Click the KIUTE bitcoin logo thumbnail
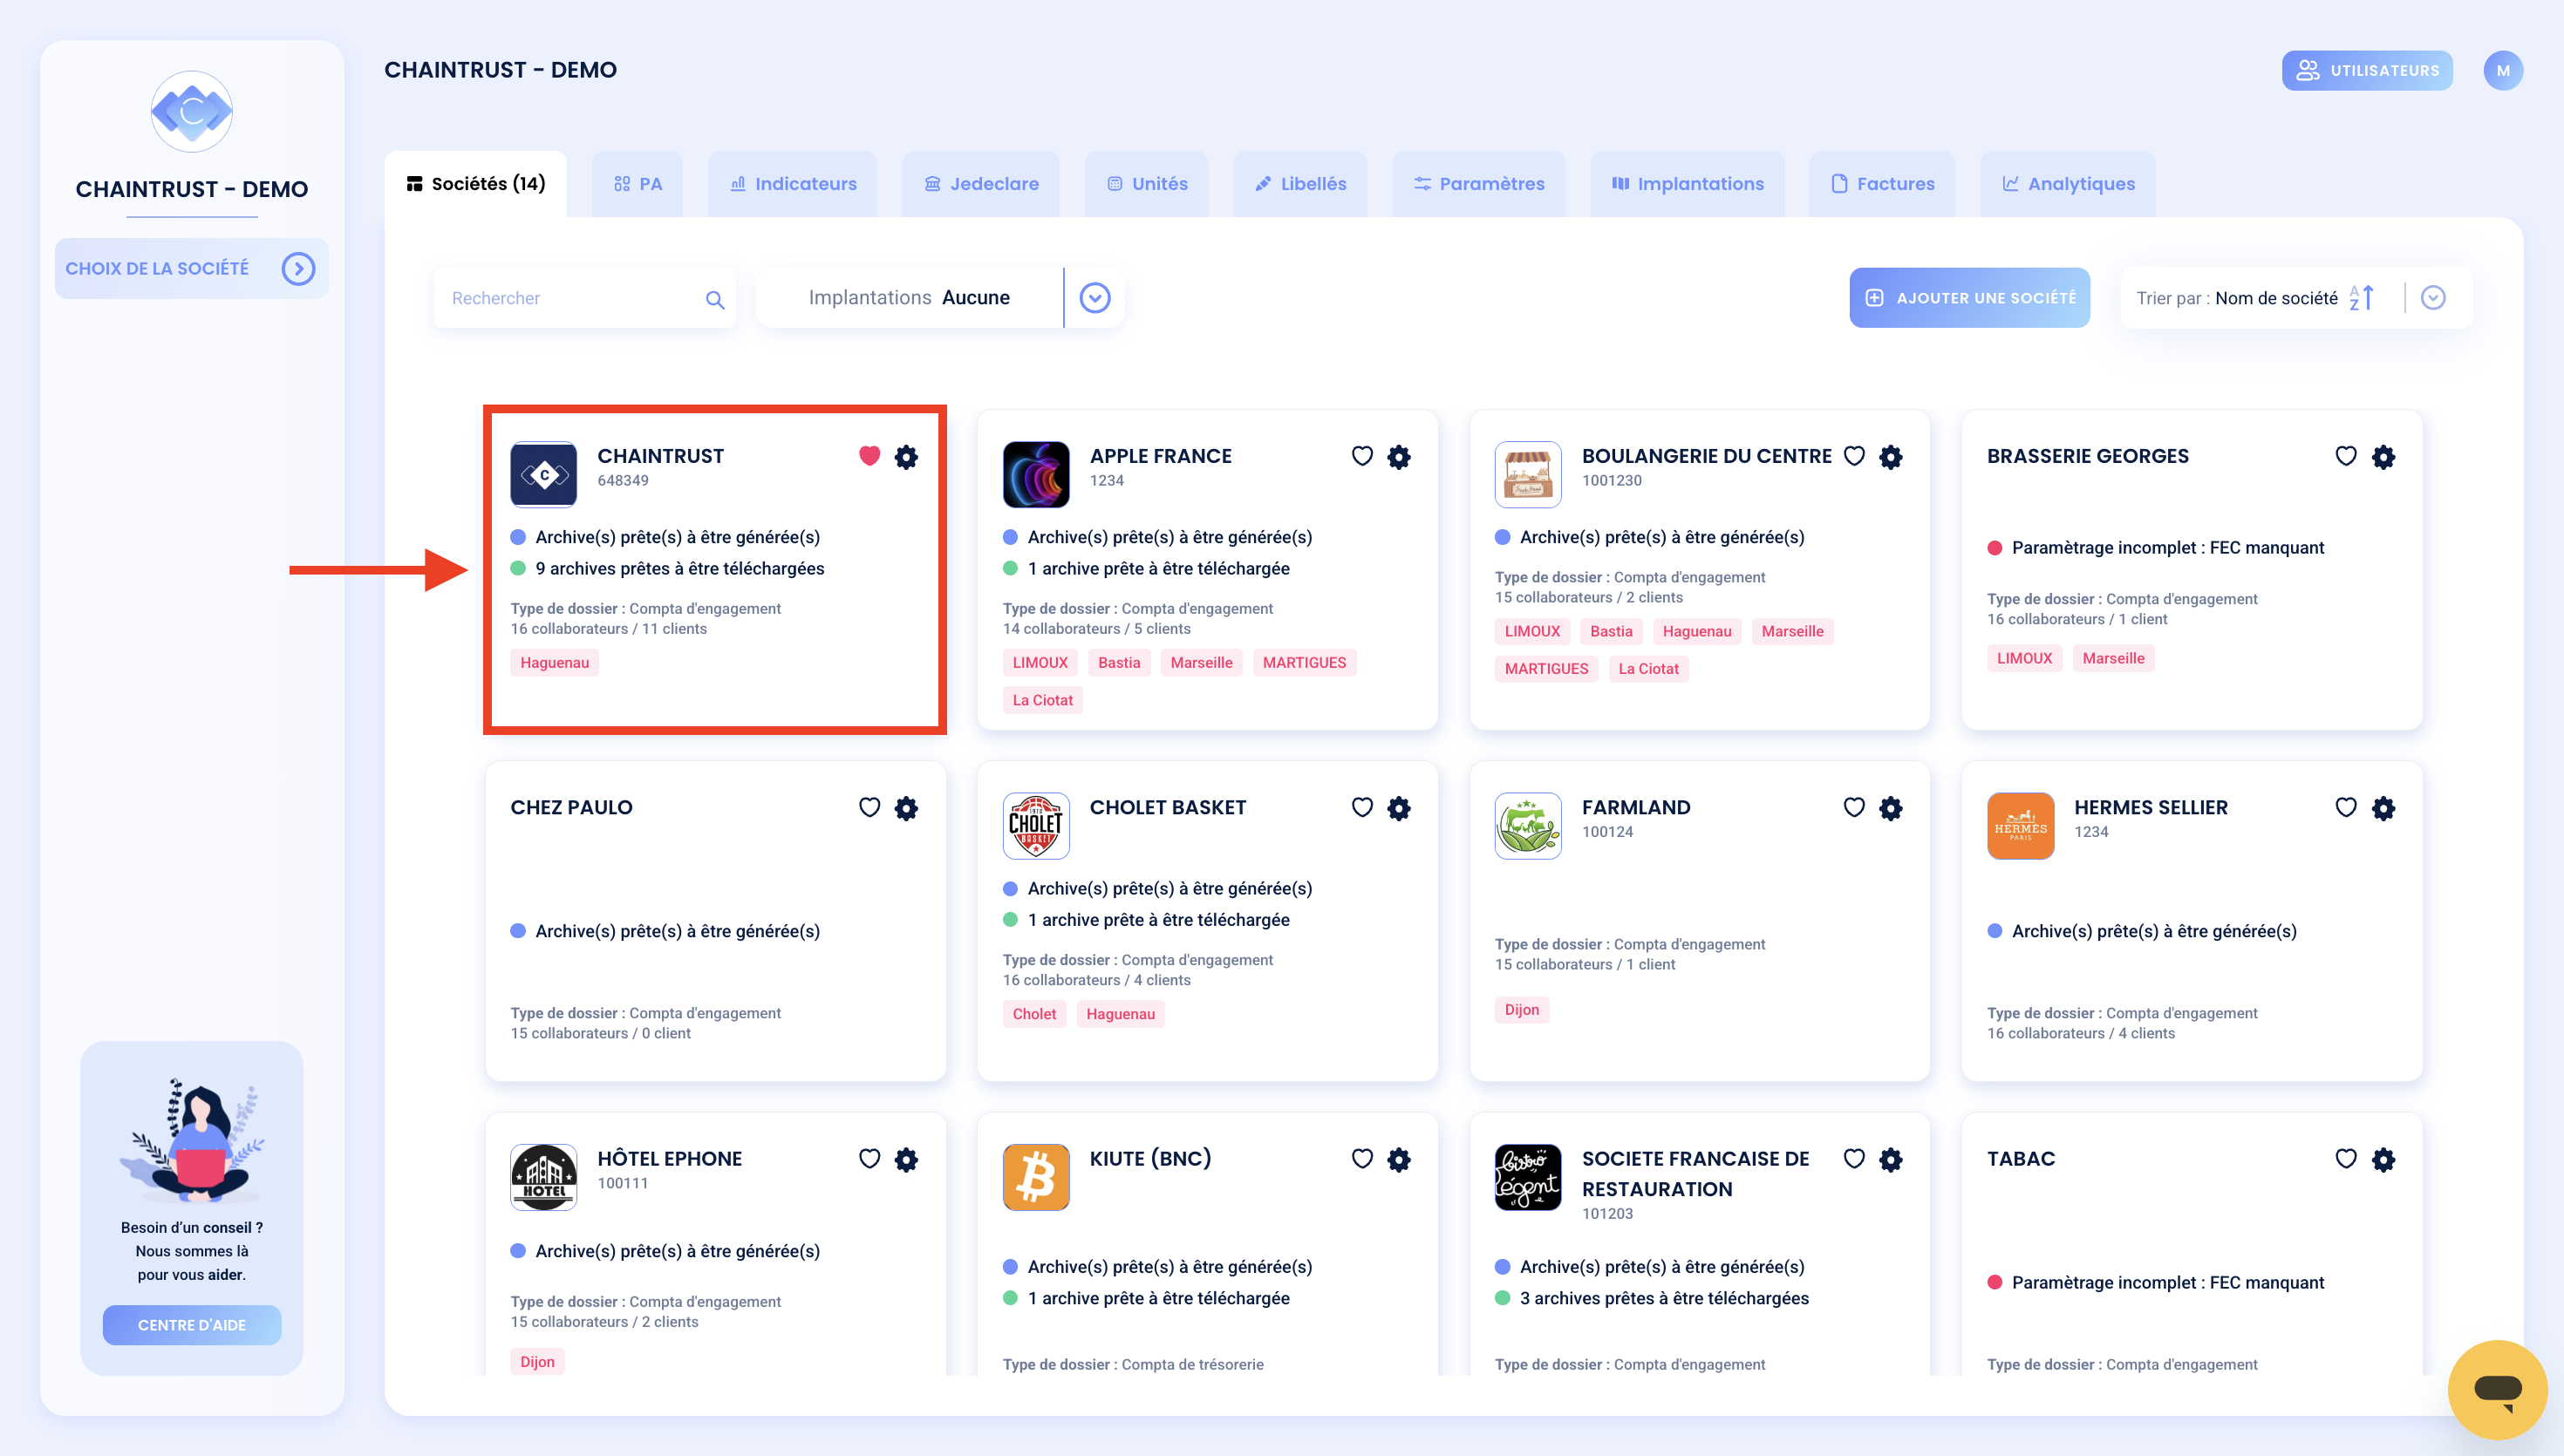 [1036, 1177]
